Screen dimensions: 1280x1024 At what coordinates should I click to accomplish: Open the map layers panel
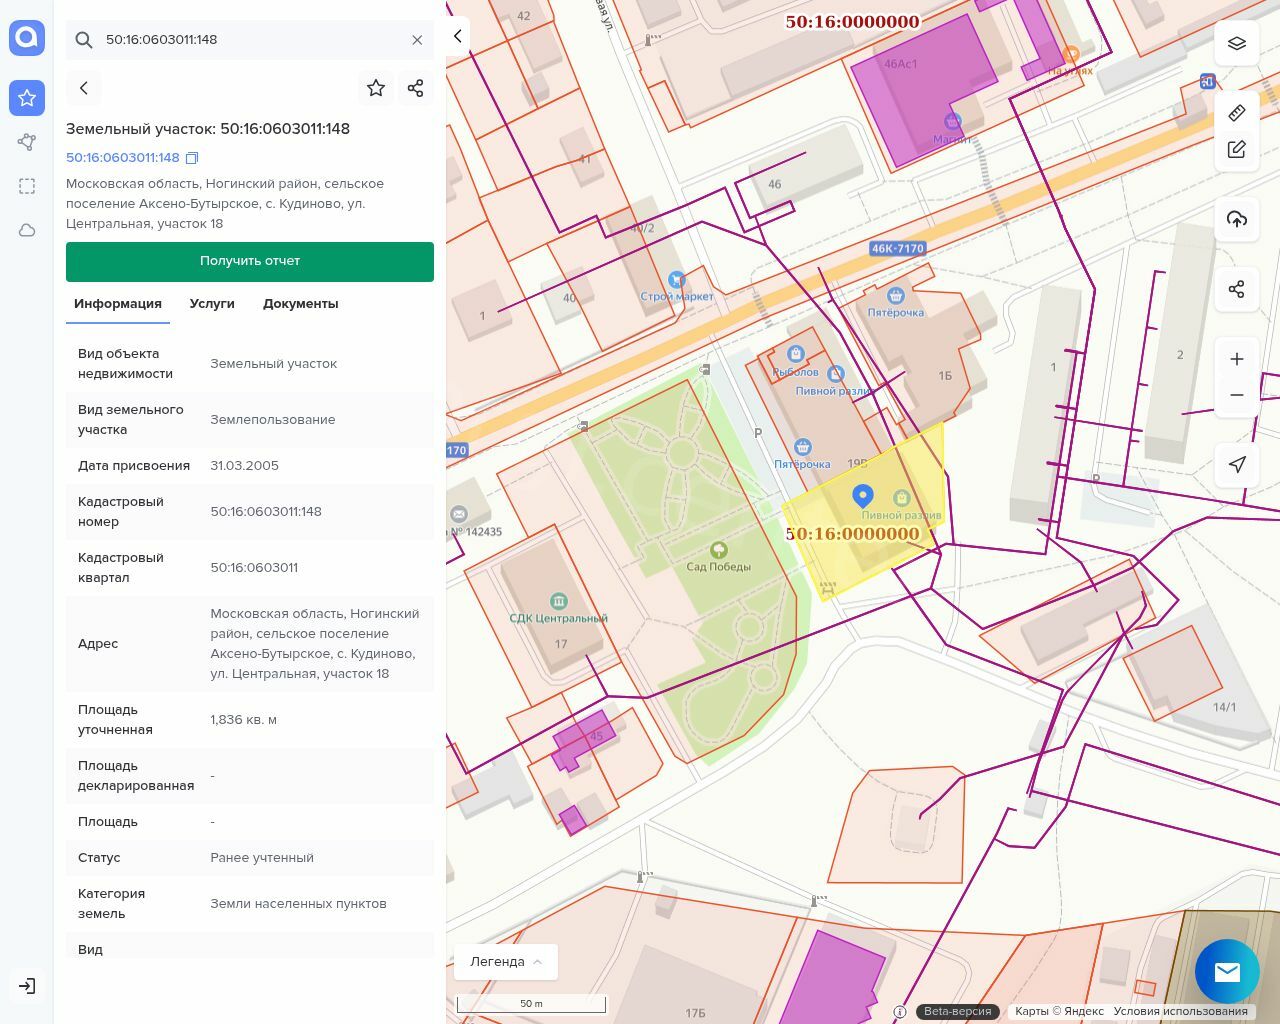[1237, 43]
